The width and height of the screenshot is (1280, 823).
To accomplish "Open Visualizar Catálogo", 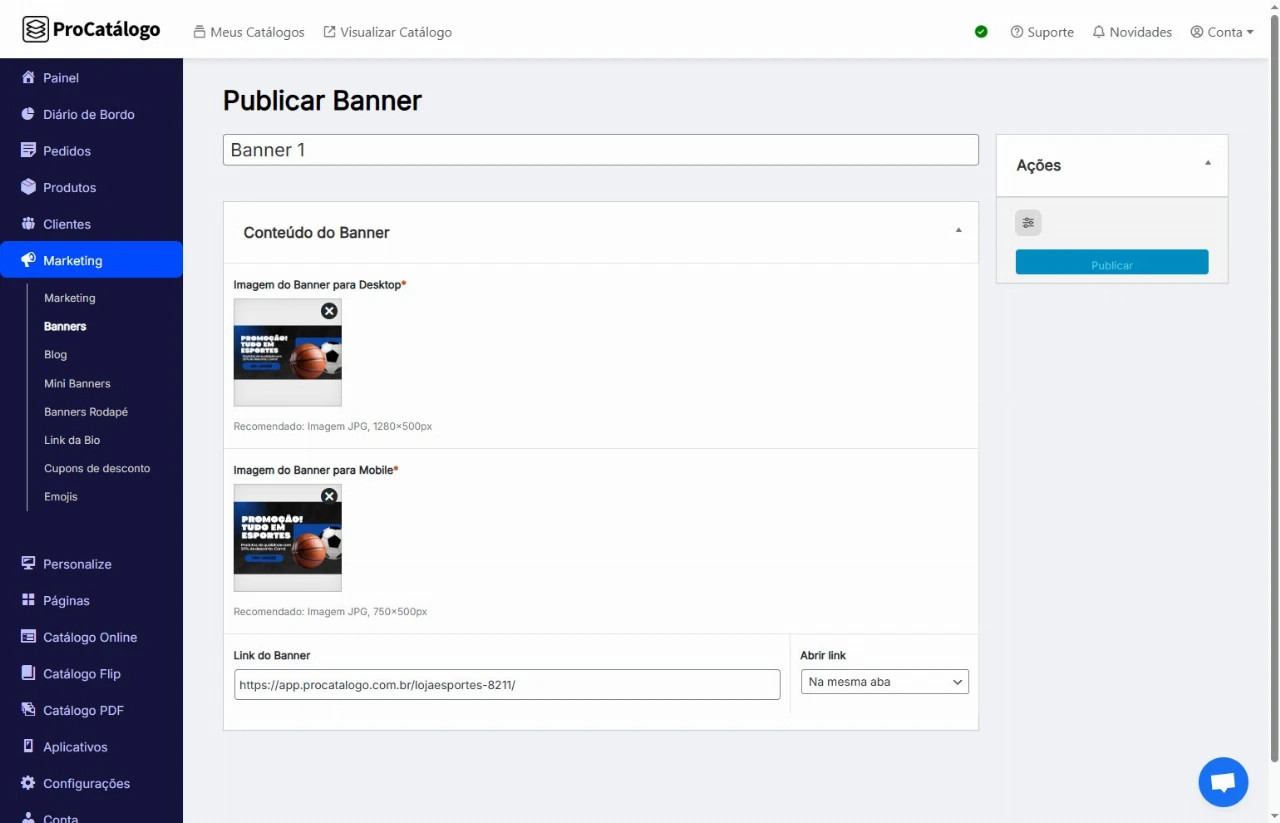I will pyautogui.click(x=388, y=32).
